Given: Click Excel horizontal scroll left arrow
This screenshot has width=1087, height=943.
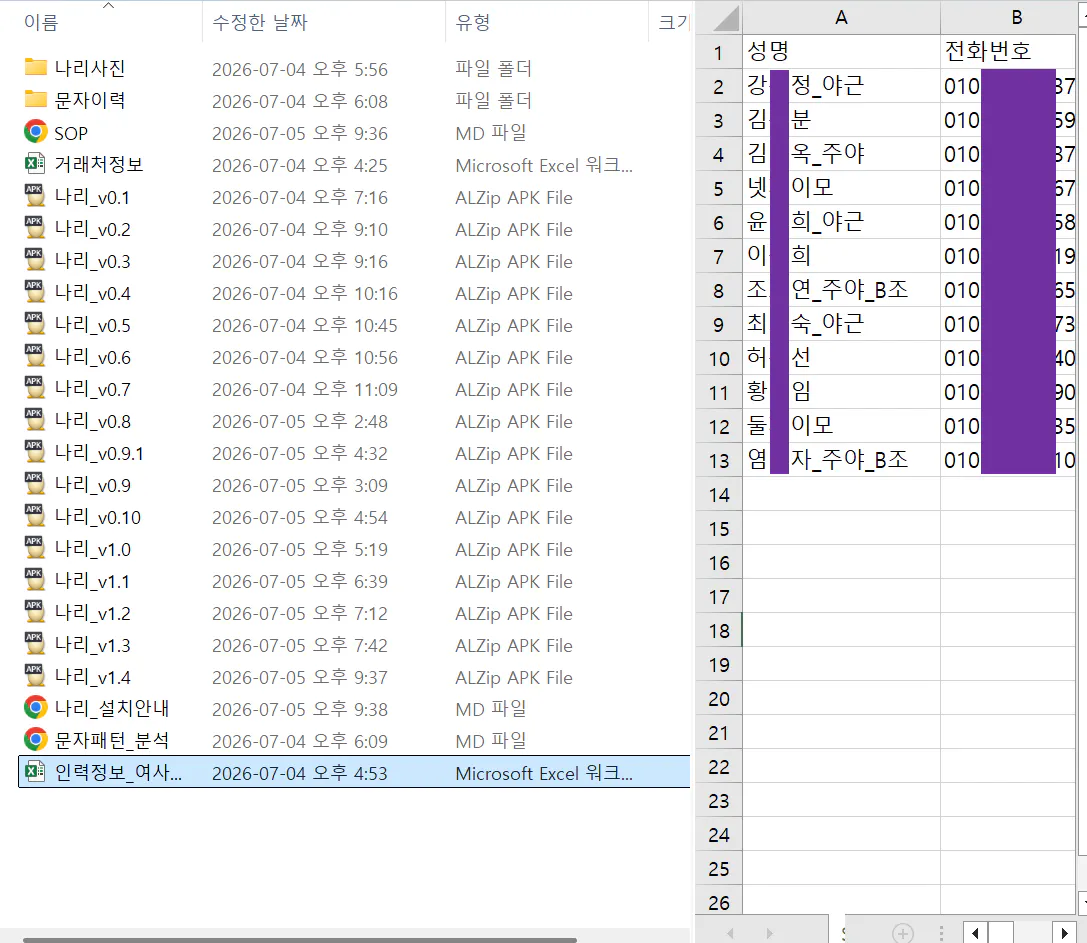Looking at the screenshot, I should coord(975,933).
